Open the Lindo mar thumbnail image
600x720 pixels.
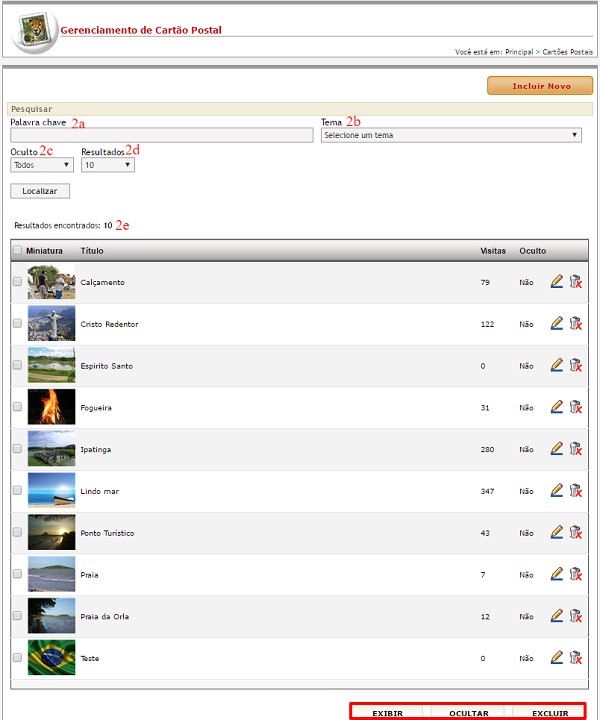pos(51,490)
